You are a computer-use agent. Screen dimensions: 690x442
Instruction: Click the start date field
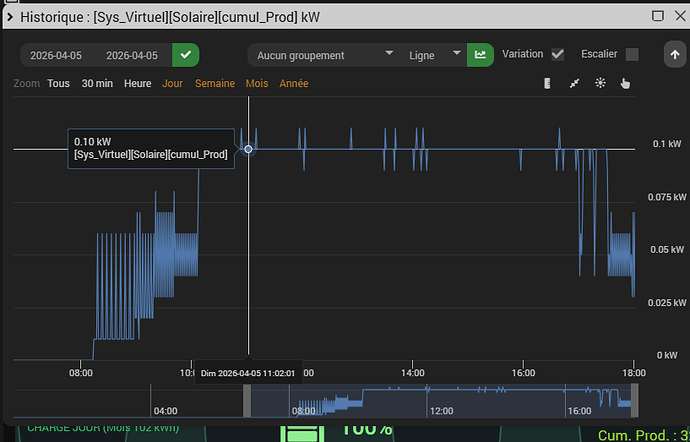(56, 55)
